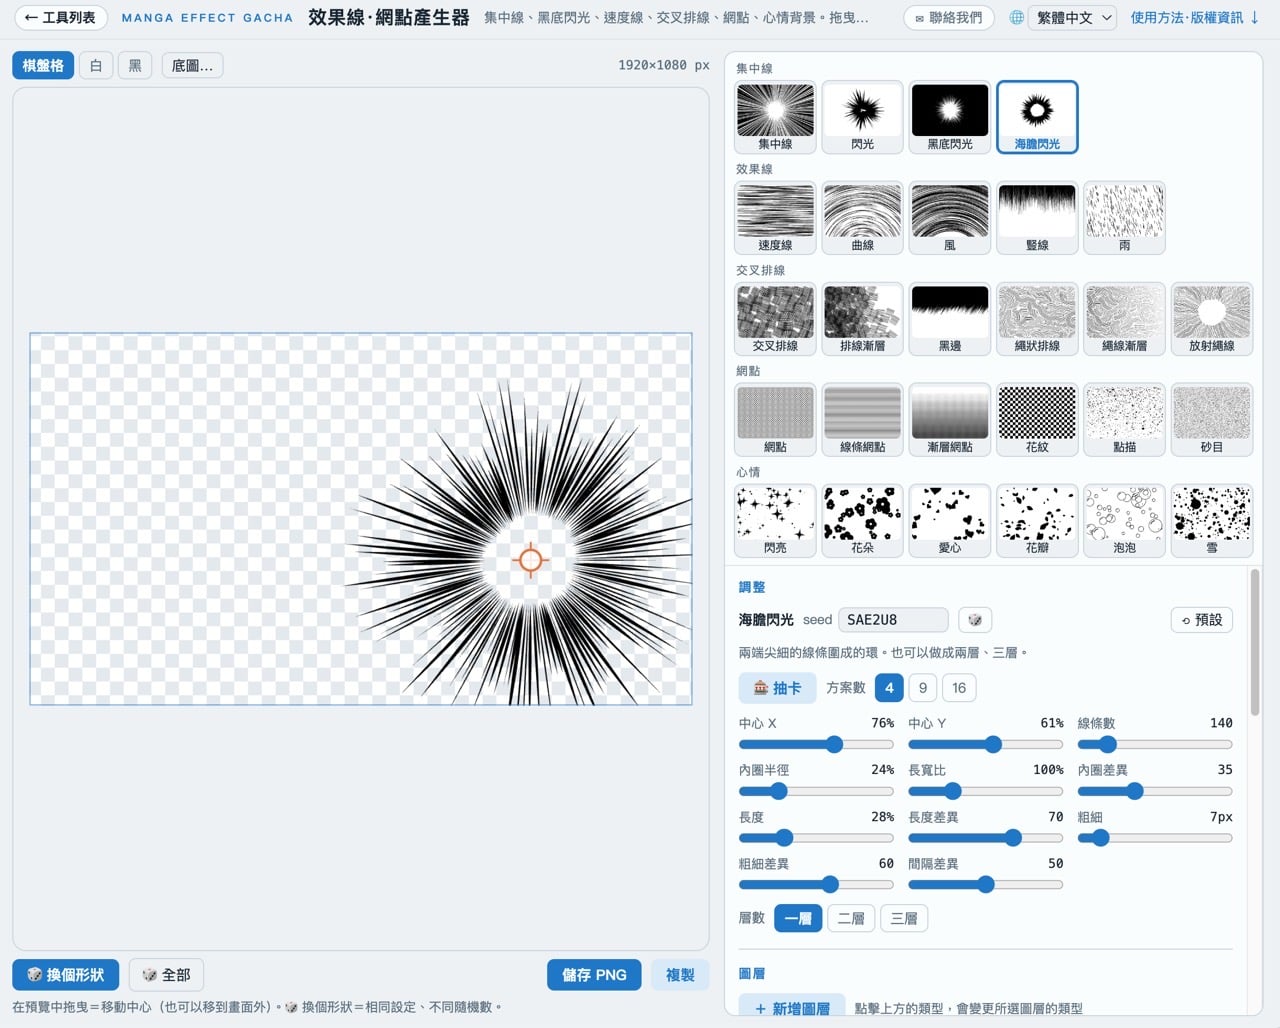Click the seed input field SAE2U8

pos(893,620)
